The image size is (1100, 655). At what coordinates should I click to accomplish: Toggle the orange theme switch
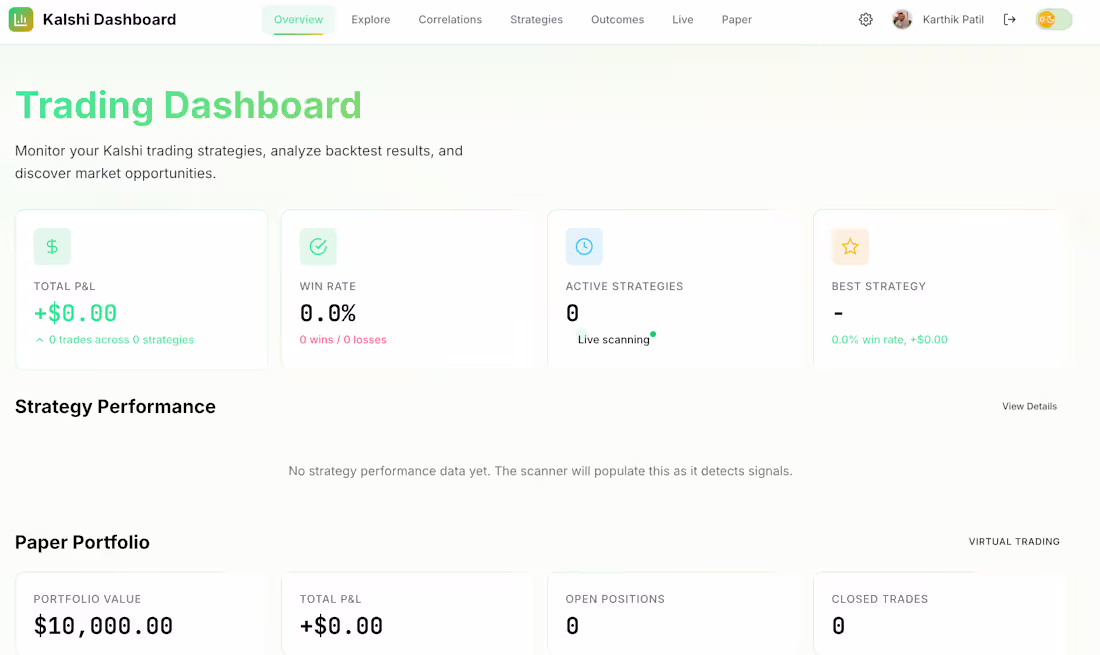(x=1054, y=20)
